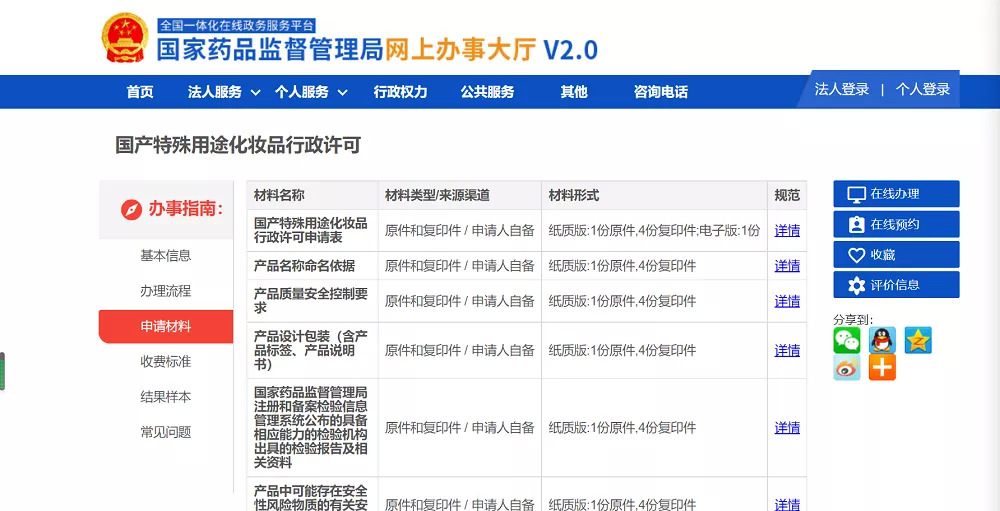Click the 规范 column header
1000x511 pixels.
pos(787,195)
